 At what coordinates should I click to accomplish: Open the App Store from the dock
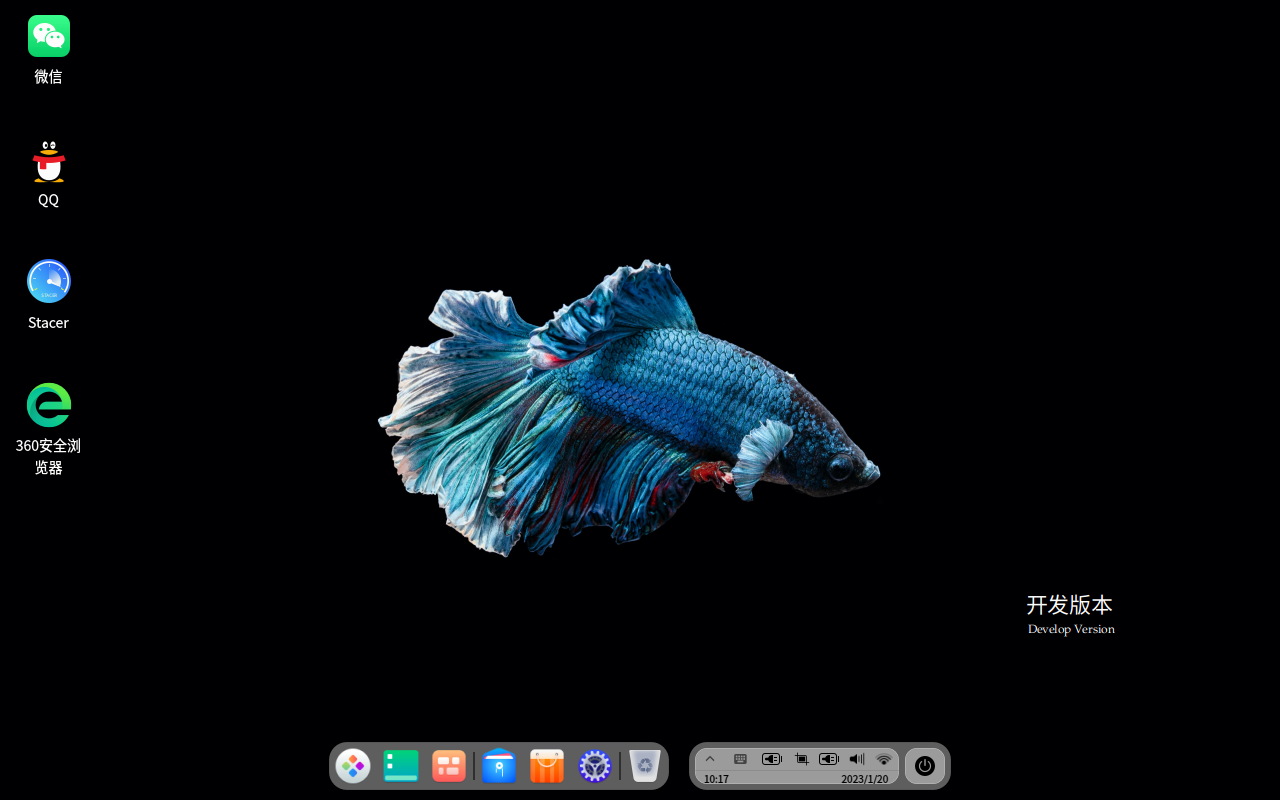click(x=546, y=765)
